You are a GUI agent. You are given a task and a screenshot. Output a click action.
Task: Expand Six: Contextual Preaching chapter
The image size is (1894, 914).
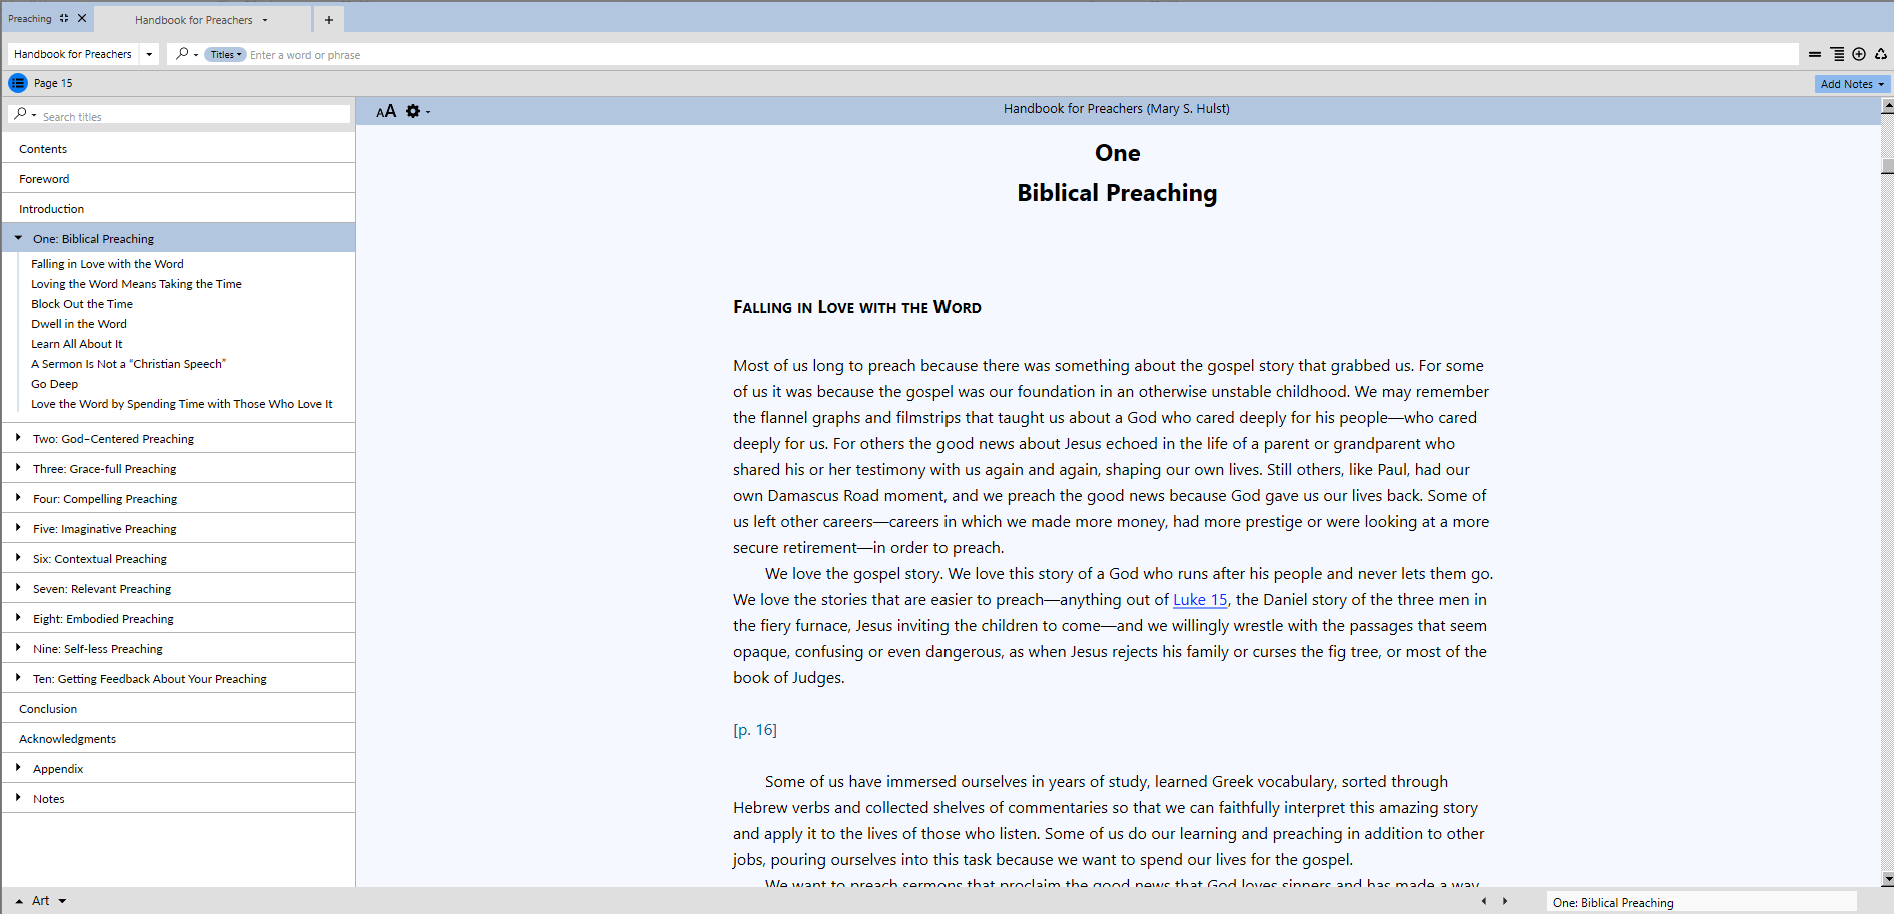[x=18, y=558]
